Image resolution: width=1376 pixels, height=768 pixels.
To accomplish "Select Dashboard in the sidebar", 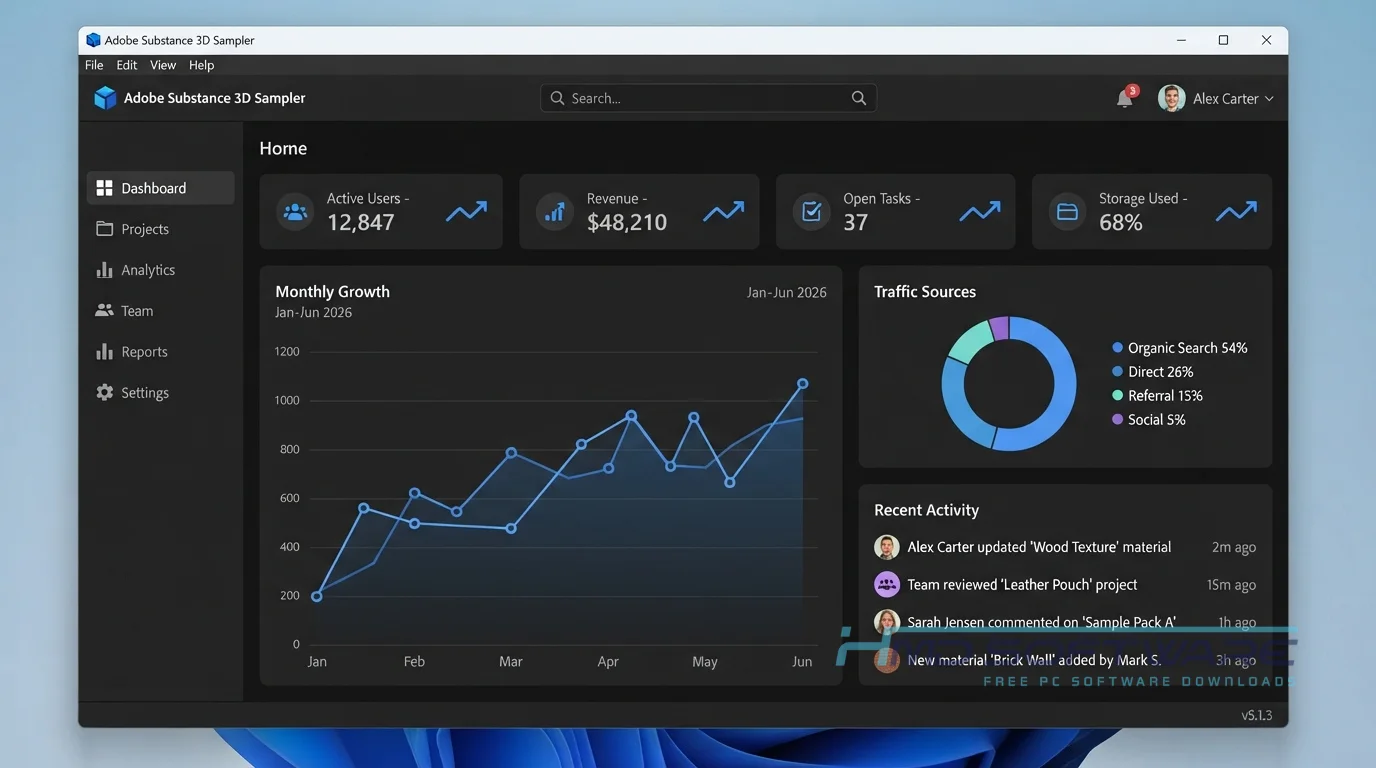I will 161,188.
